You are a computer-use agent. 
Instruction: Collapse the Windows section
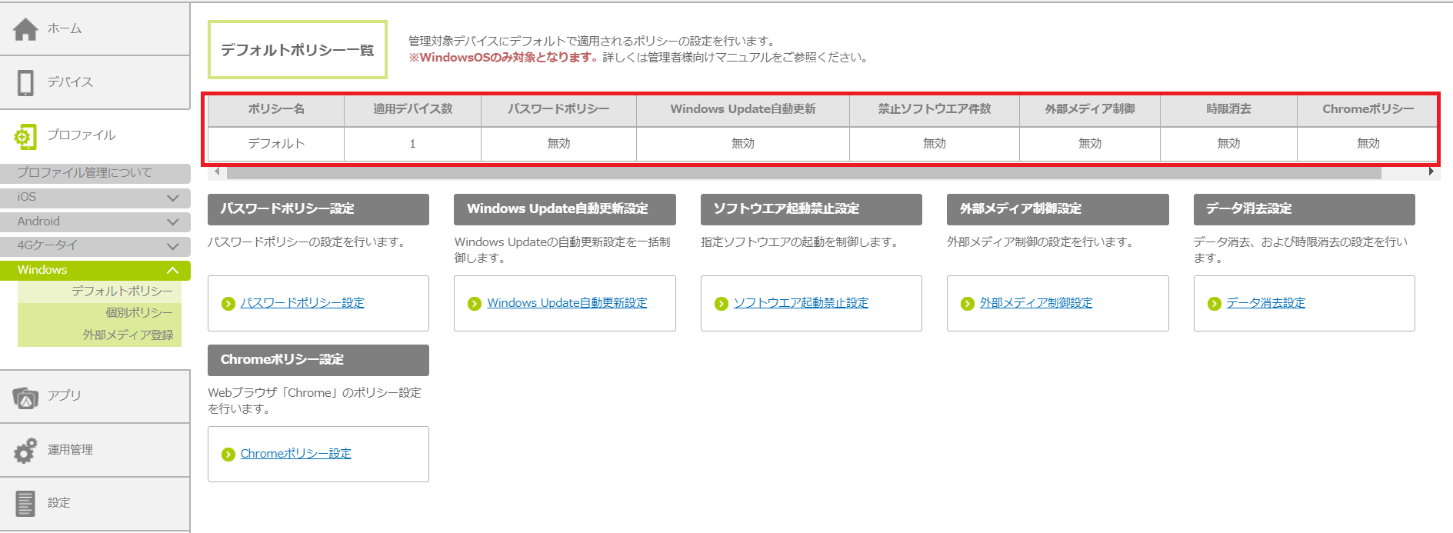tap(172, 270)
